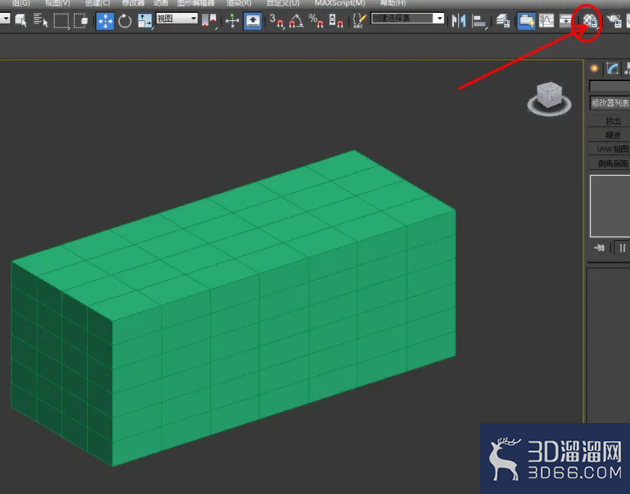Open the Material Editor icon
This screenshot has width=630, height=494.
590,21
